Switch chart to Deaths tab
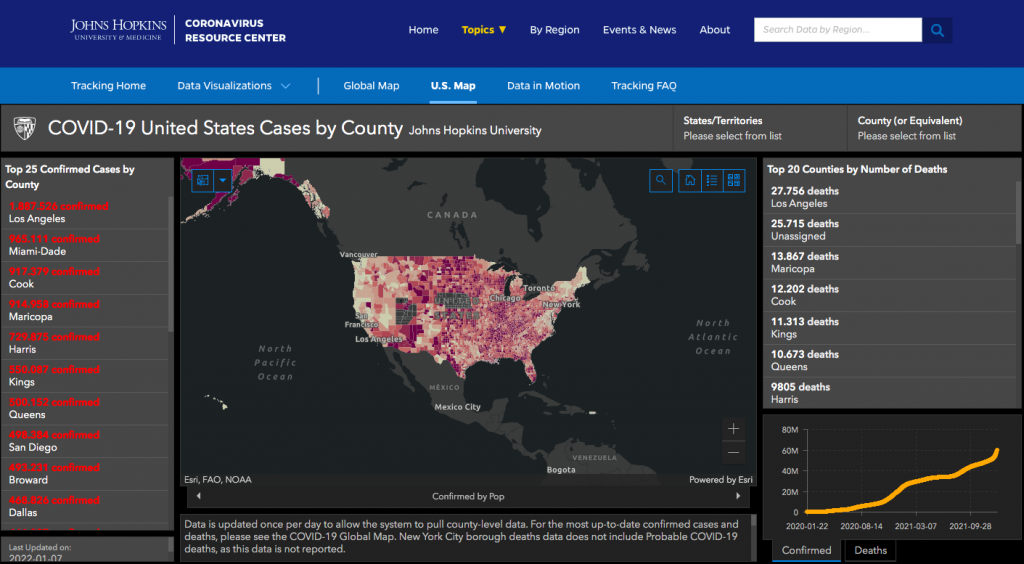The width and height of the screenshot is (1024, 564). click(870, 550)
